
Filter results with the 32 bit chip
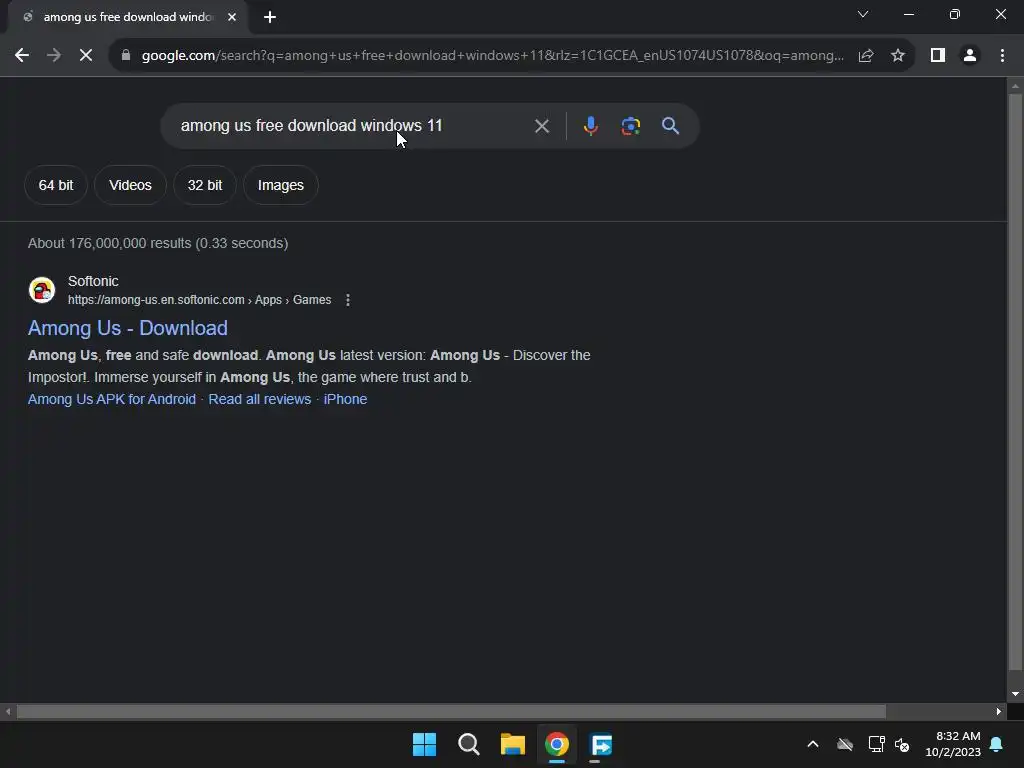[x=204, y=185]
